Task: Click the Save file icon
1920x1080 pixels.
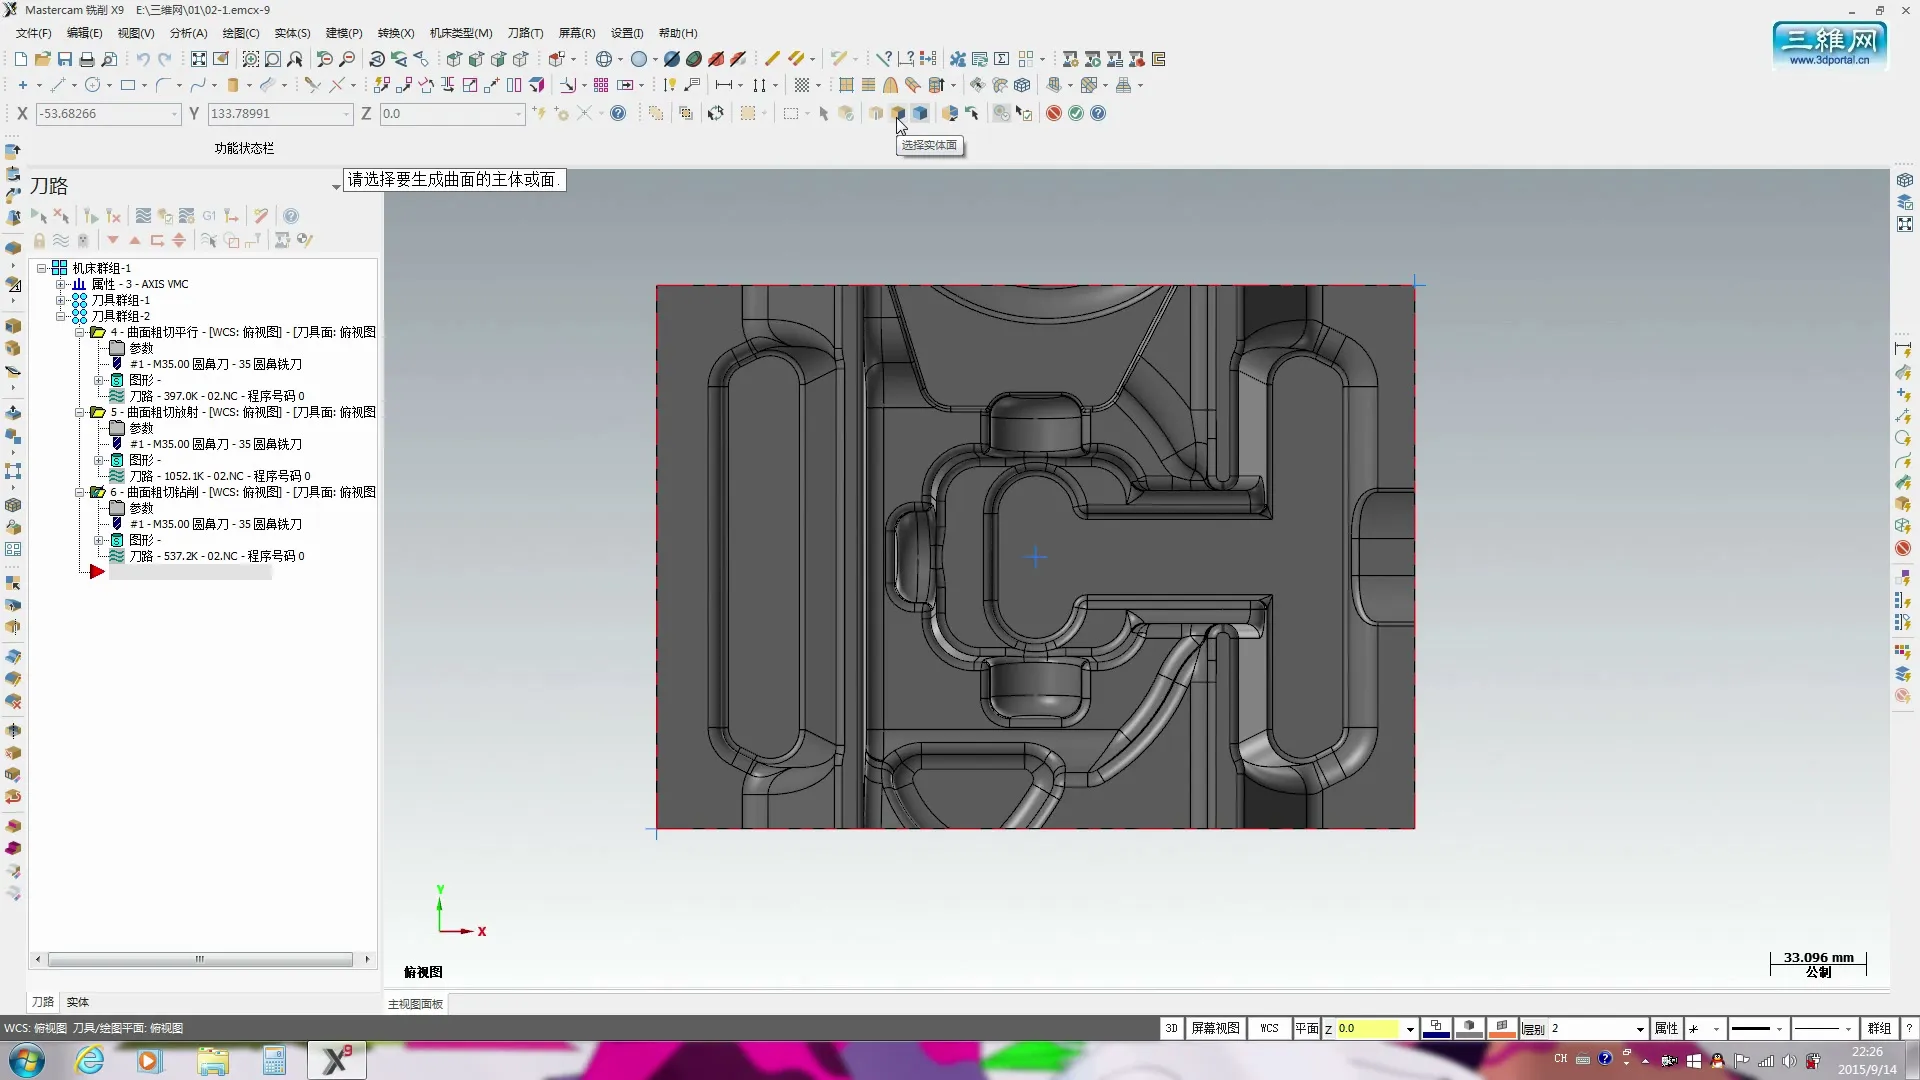Action: 65,60
